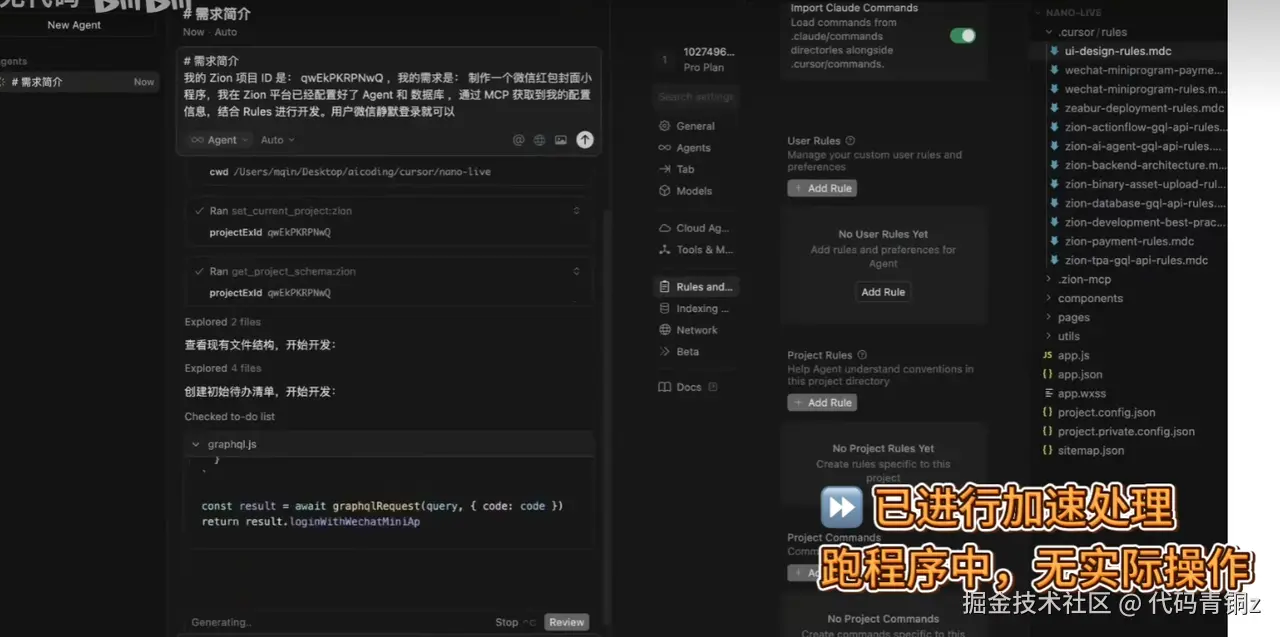Viewport: 1280px width, 637px height.
Task: Select Rules and commands settings section
Action: 696,287
